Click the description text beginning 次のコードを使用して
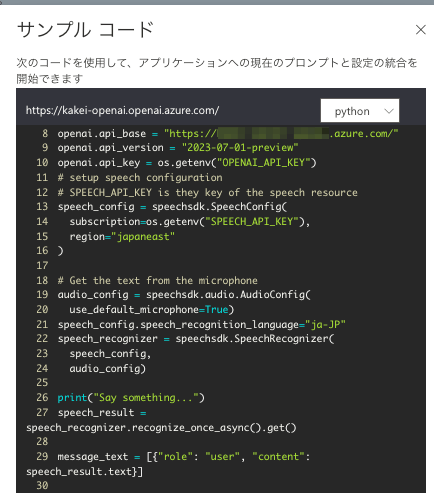The image size is (434, 493). 217,70
